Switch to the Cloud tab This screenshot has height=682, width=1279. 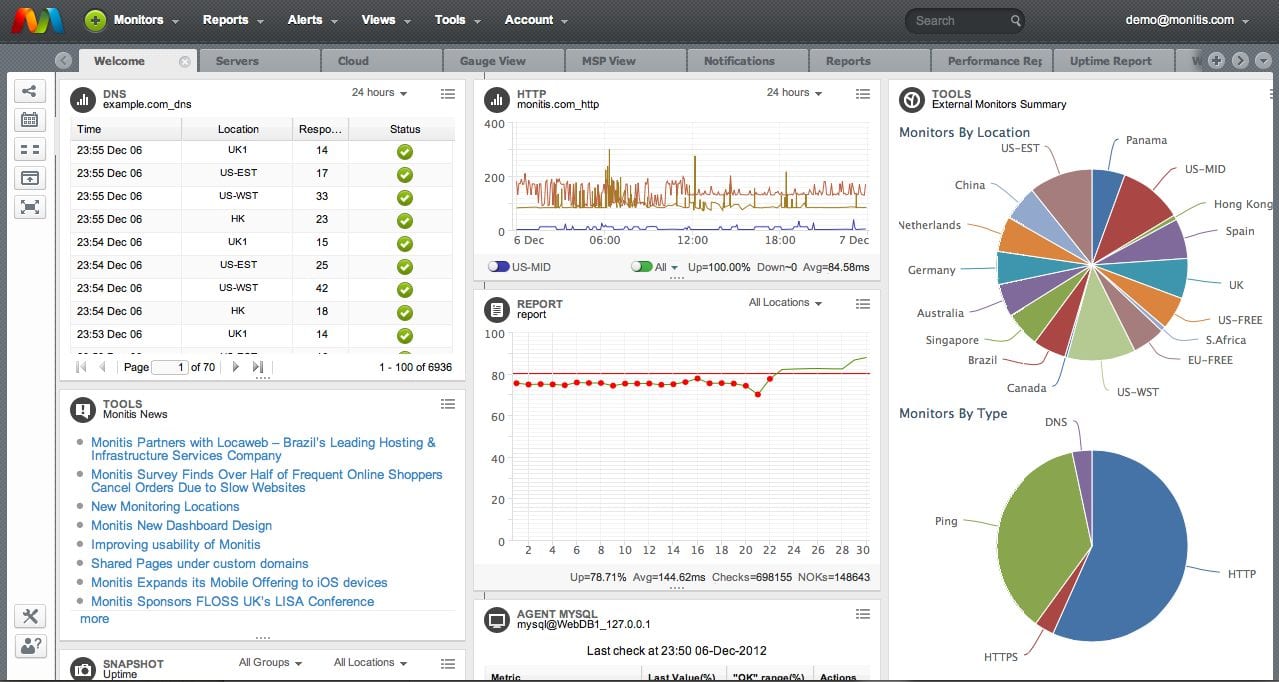tap(380, 61)
